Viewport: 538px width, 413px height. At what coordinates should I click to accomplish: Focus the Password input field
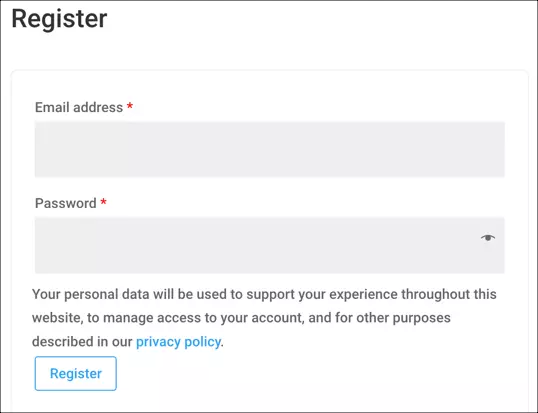[x=269, y=245]
